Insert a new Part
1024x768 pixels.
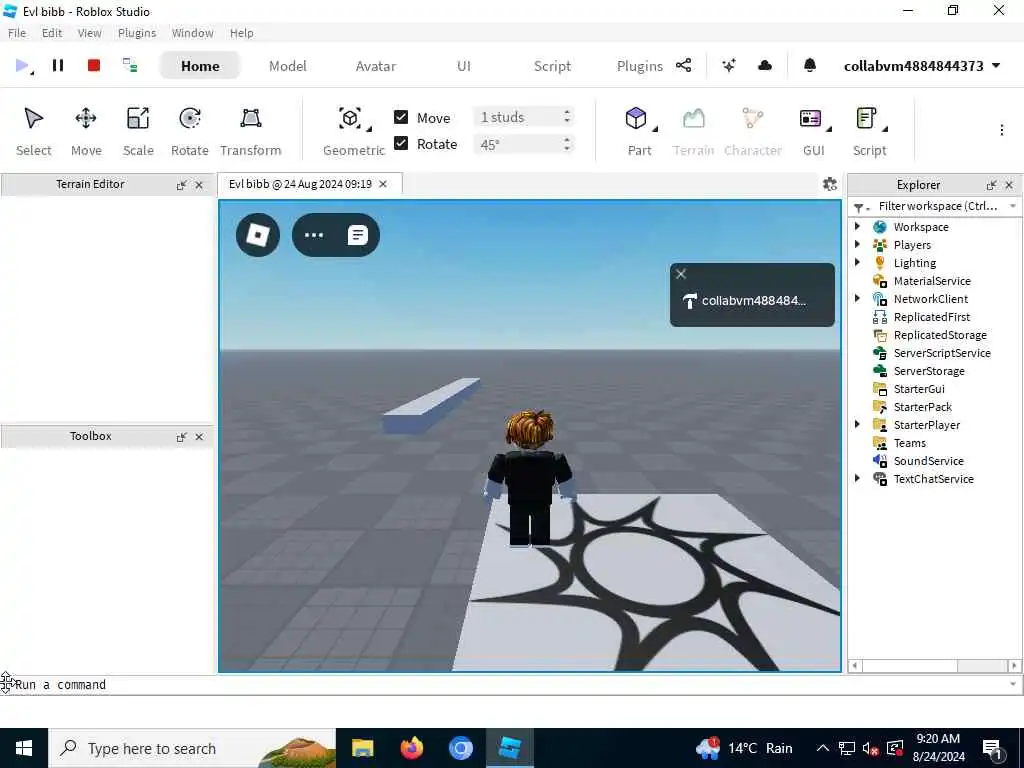[639, 131]
